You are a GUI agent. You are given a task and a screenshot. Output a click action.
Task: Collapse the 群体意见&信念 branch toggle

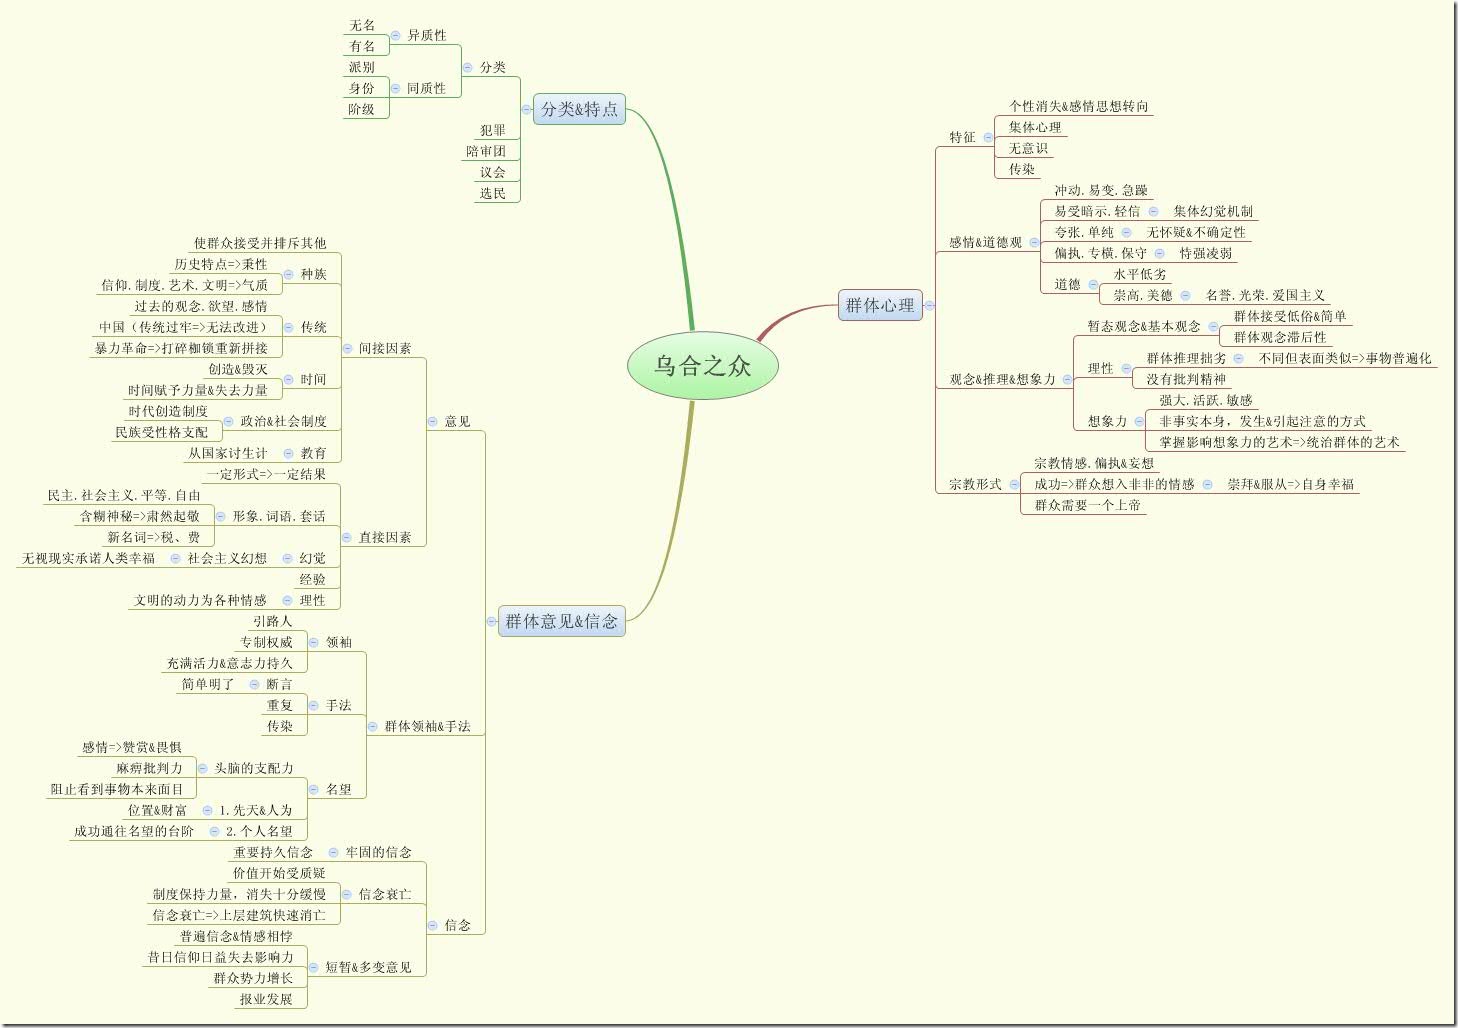point(491,621)
